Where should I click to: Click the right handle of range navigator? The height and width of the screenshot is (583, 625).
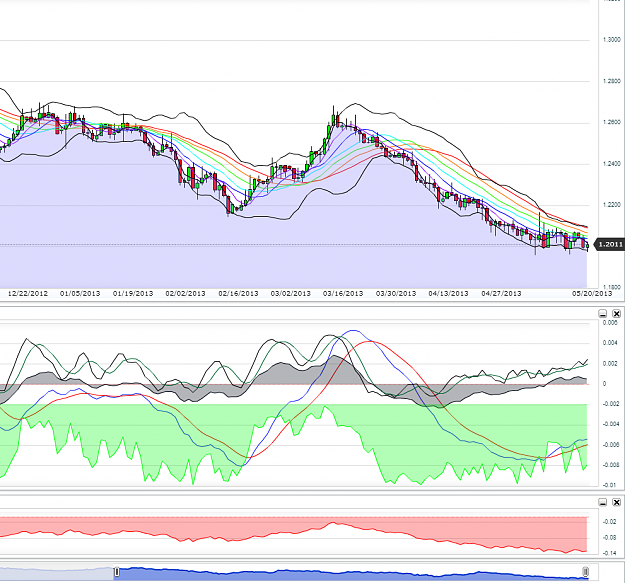click(x=585, y=572)
